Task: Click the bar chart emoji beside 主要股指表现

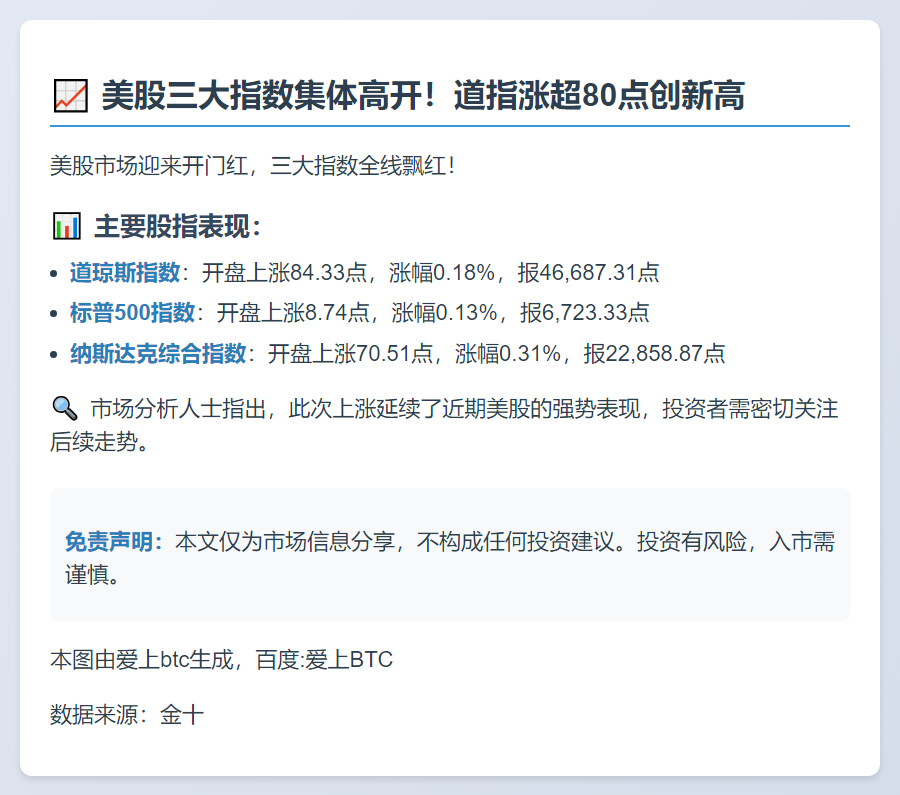Action: pos(66,226)
